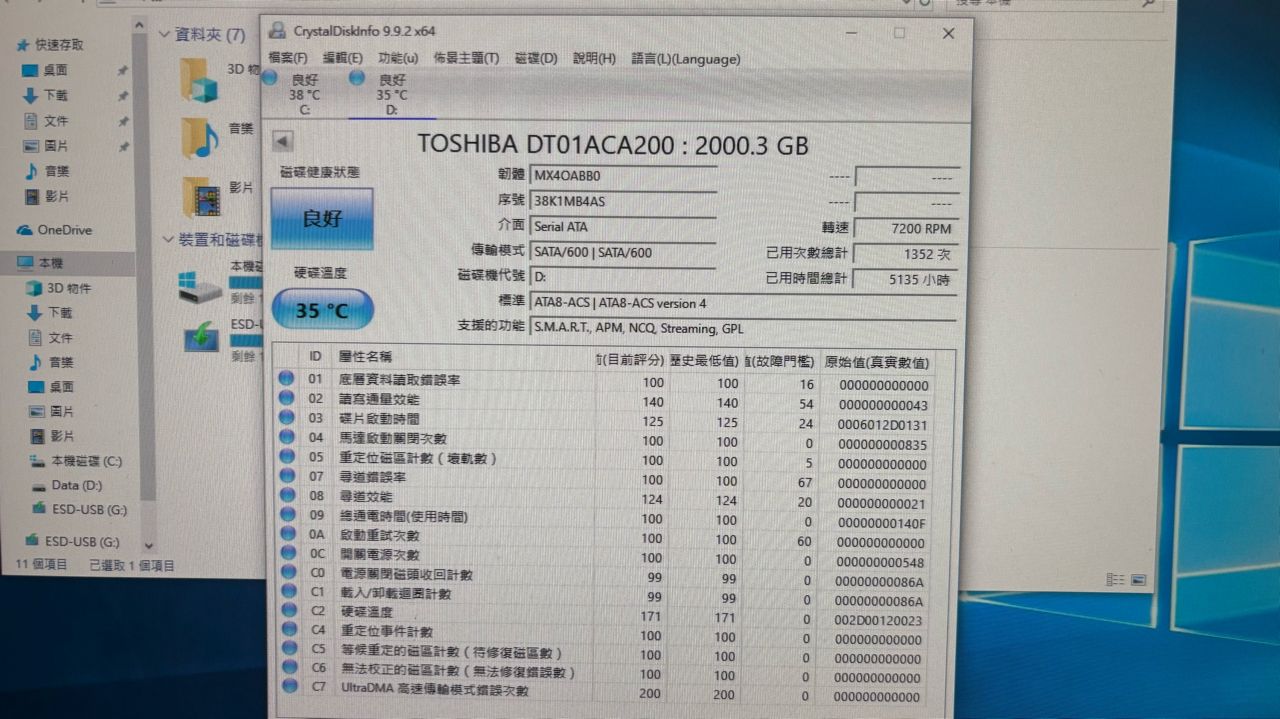Click the 屬性名稱 column header
The image size is (1280, 719).
point(366,356)
